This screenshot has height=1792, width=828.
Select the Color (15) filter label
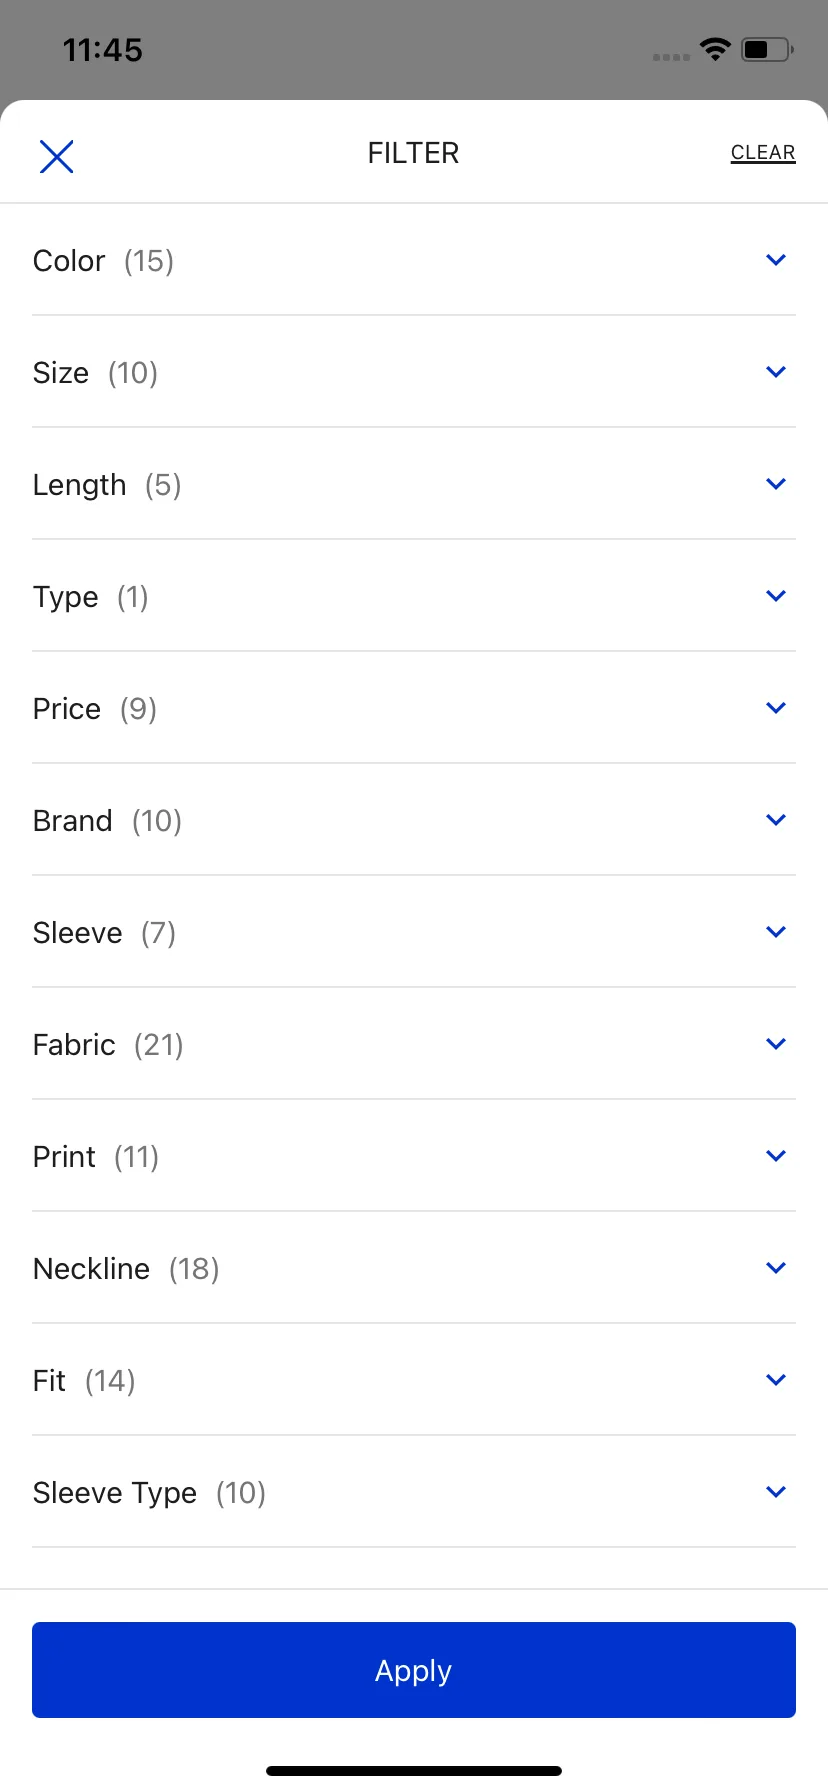[x=104, y=261]
